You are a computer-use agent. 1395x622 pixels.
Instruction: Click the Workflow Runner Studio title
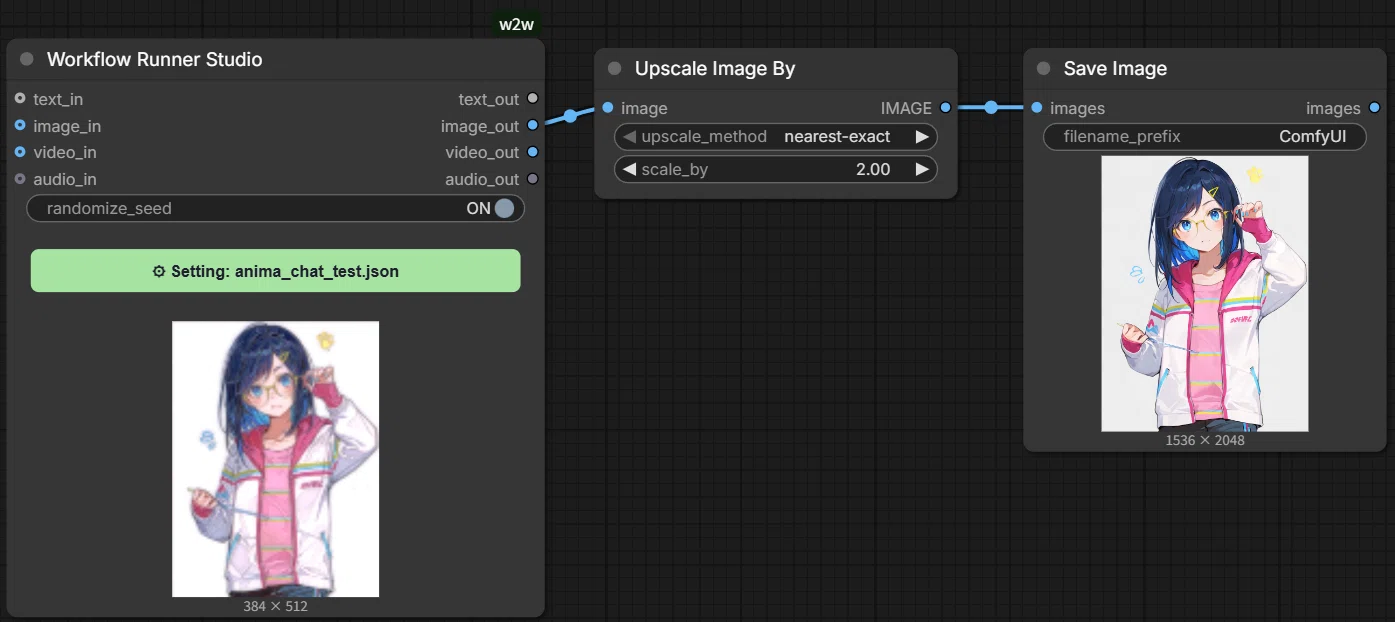click(x=154, y=59)
